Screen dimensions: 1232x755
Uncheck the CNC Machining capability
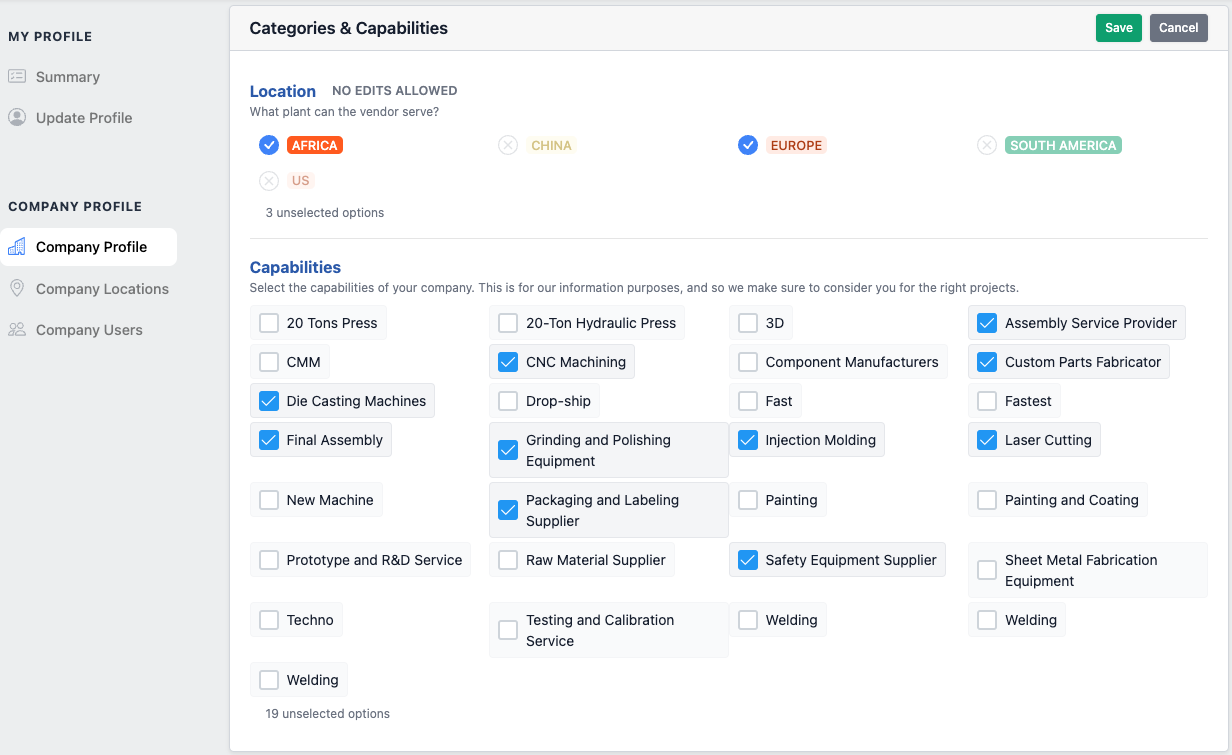coord(508,362)
